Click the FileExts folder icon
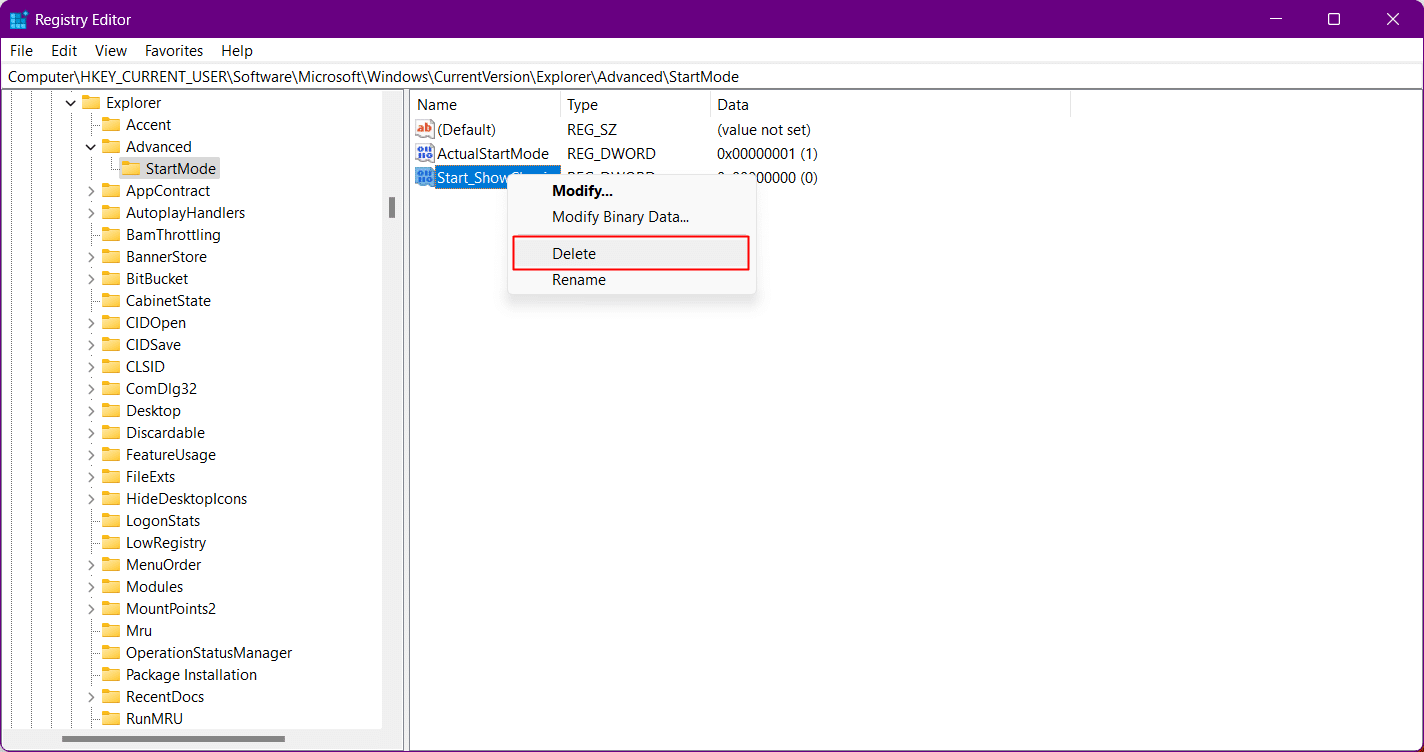 111,477
